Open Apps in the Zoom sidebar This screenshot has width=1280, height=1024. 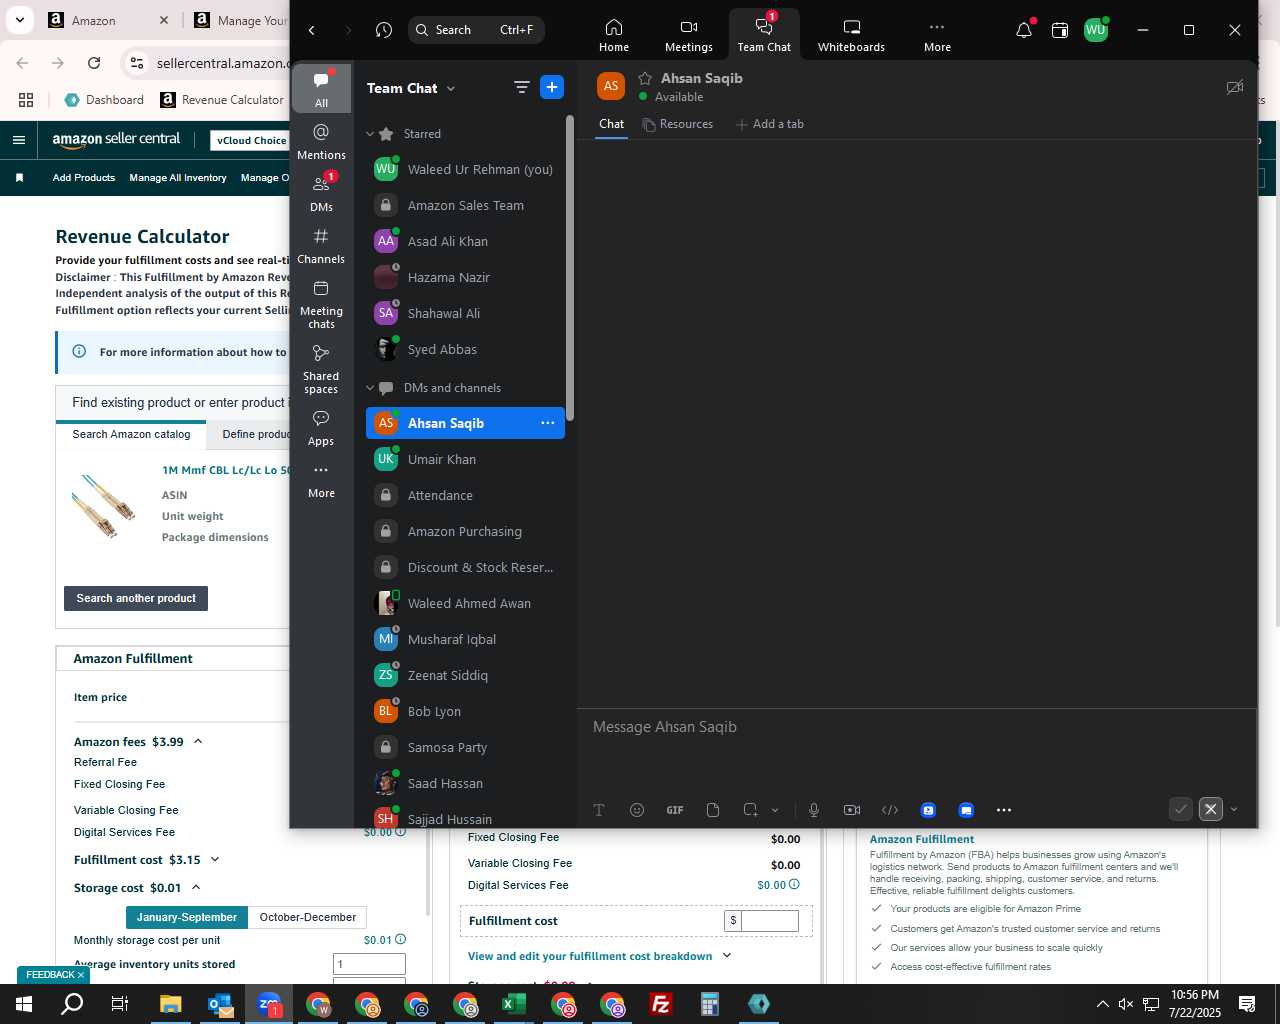click(x=321, y=428)
